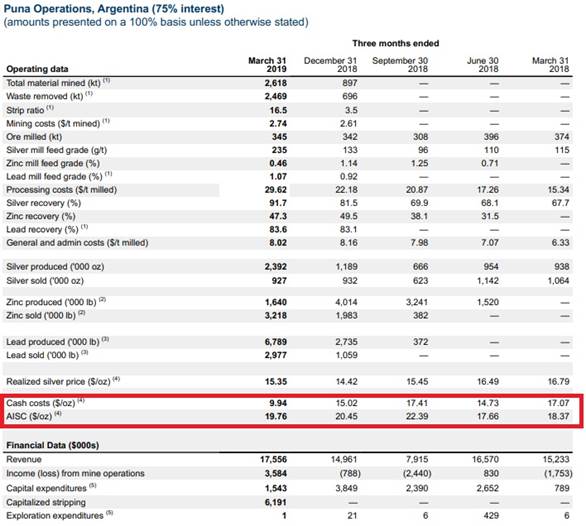Select the December 31 2018 column header
The width and height of the screenshot is (586, 526).
click(x=330, y=65)
